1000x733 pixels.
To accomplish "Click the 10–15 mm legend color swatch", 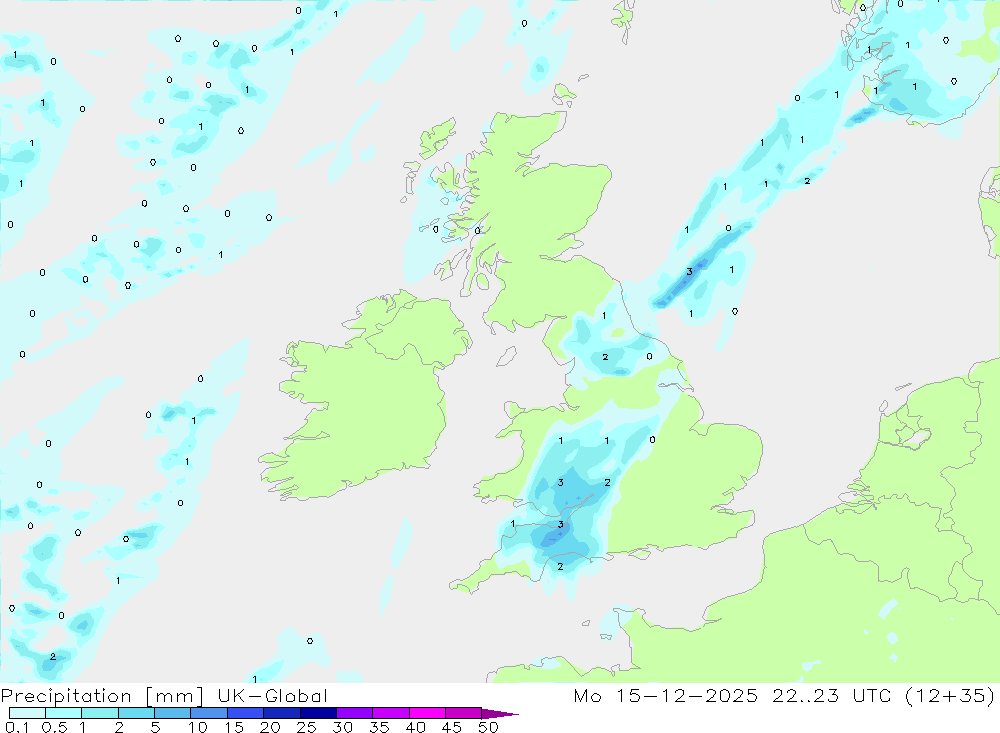I will click(209, 713).
